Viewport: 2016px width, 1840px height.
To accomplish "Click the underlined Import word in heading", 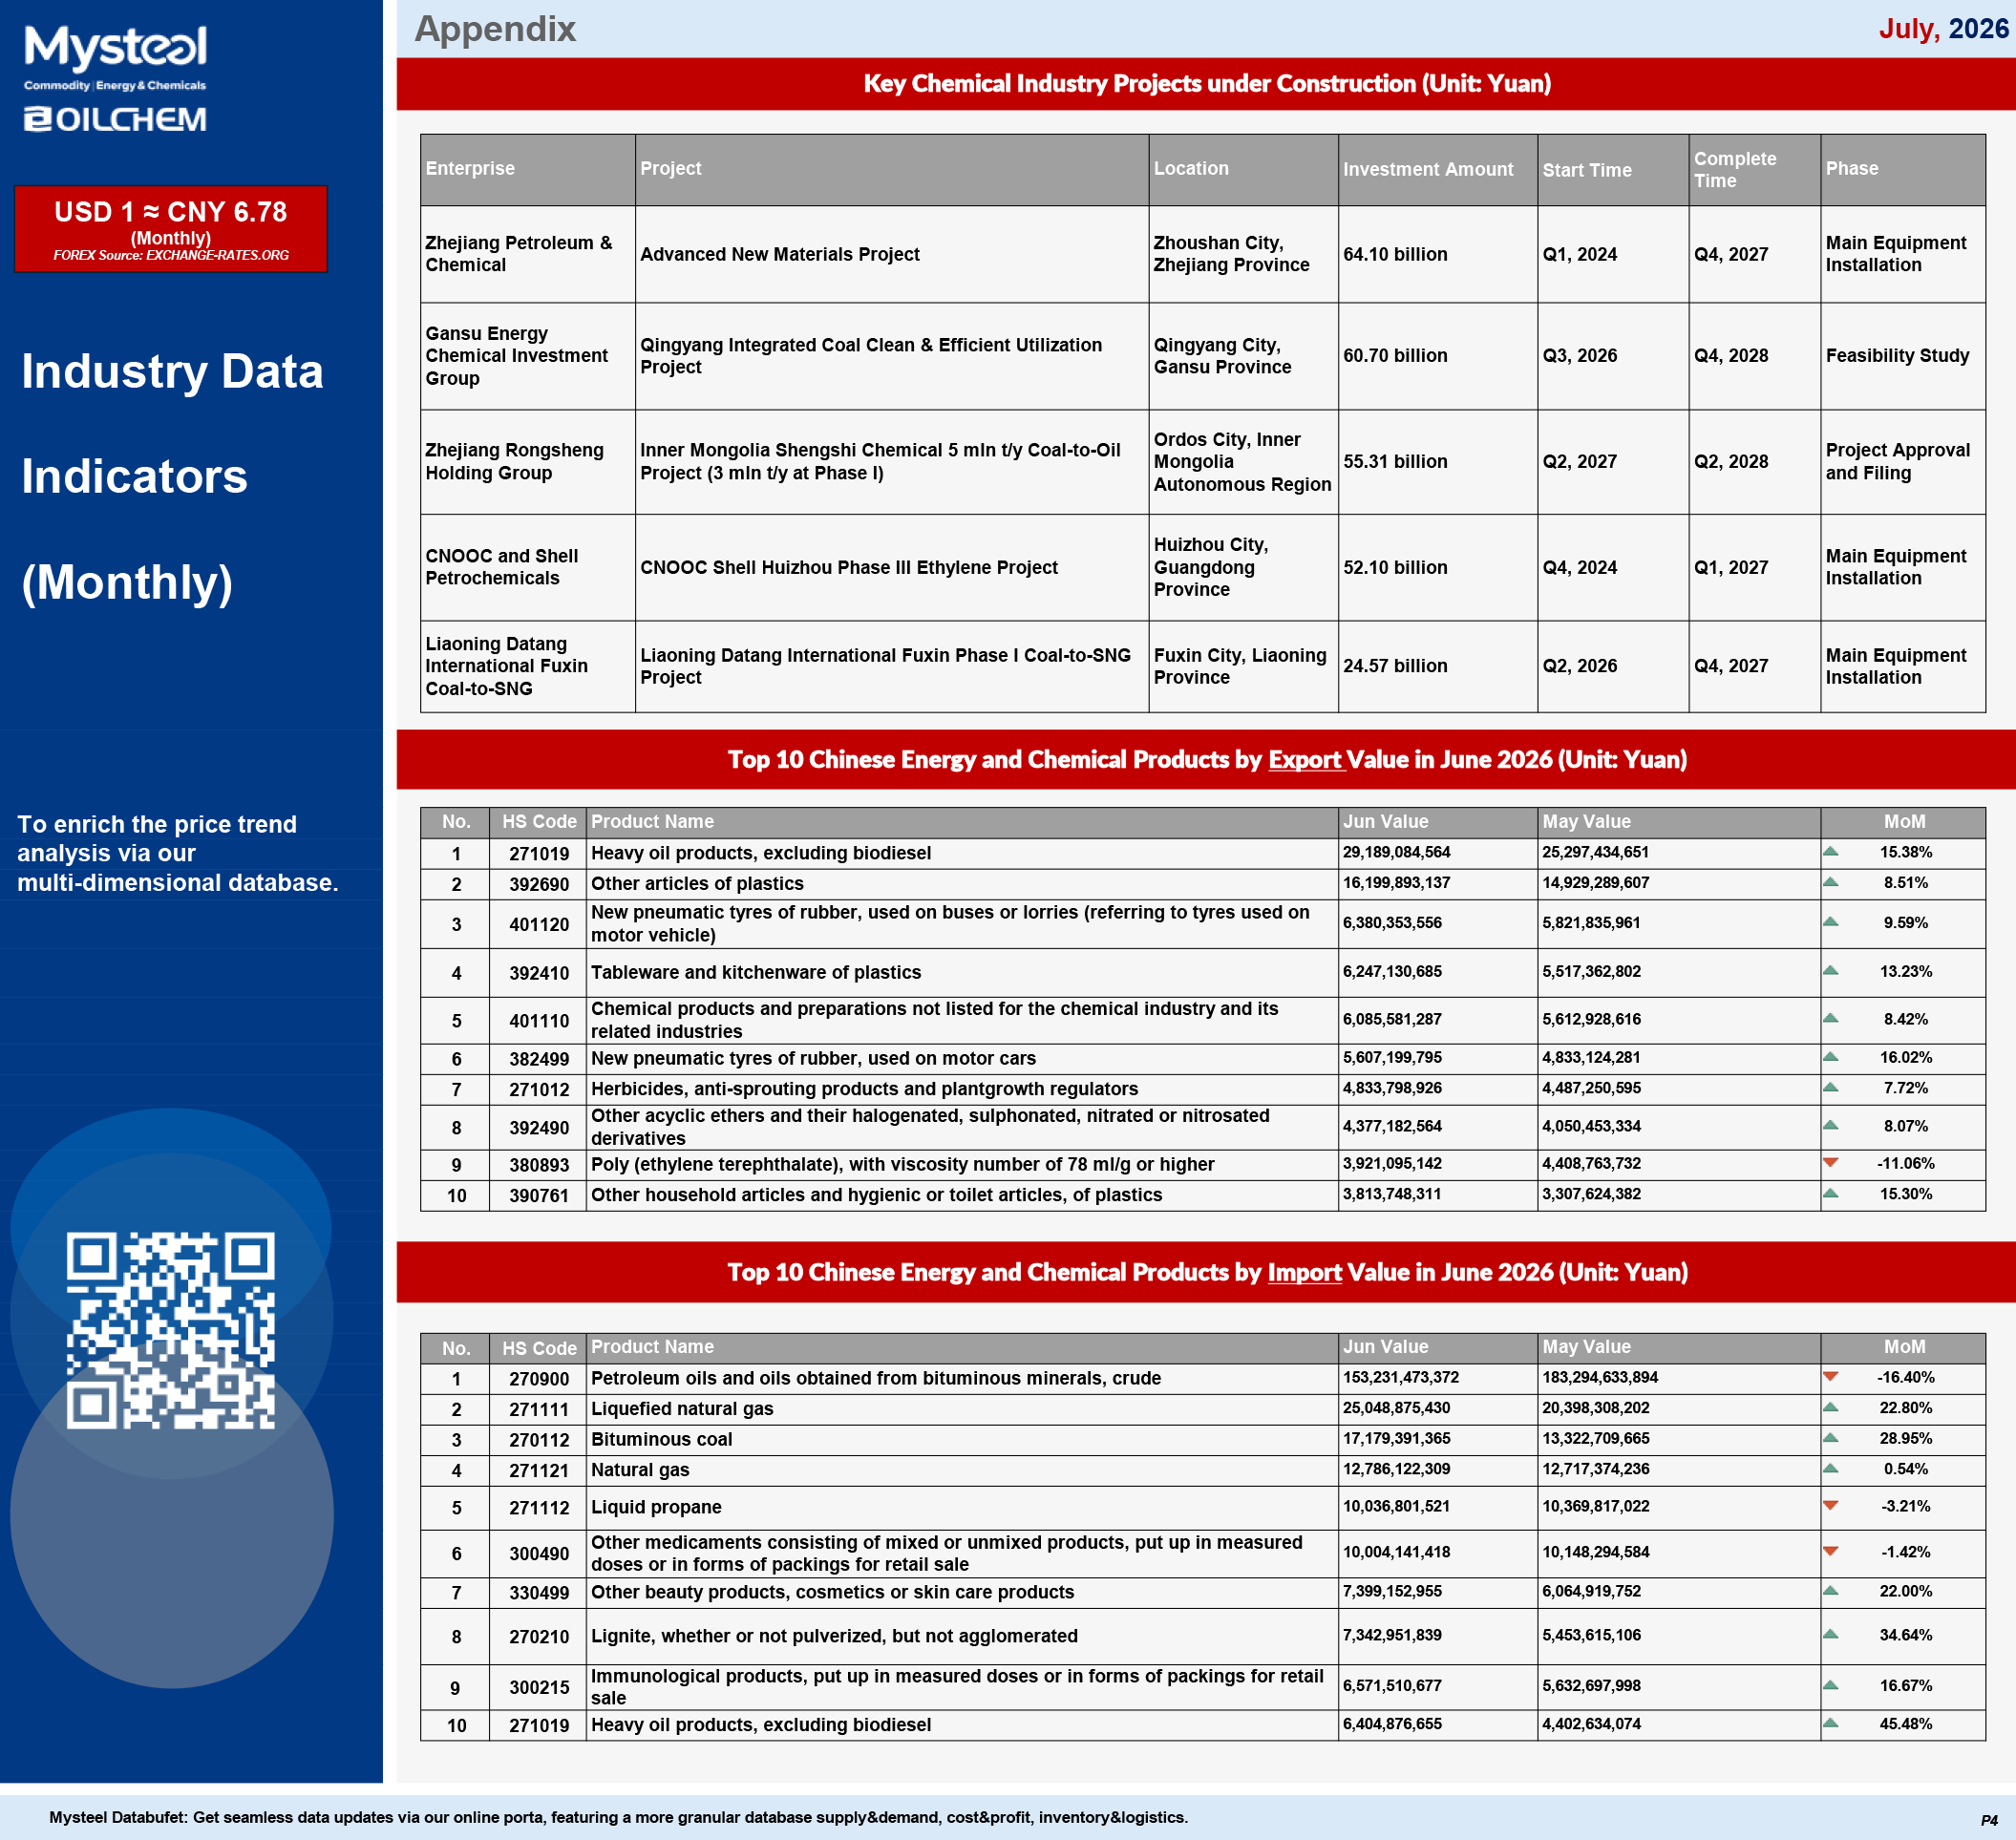I will tap(1304, 1272).
